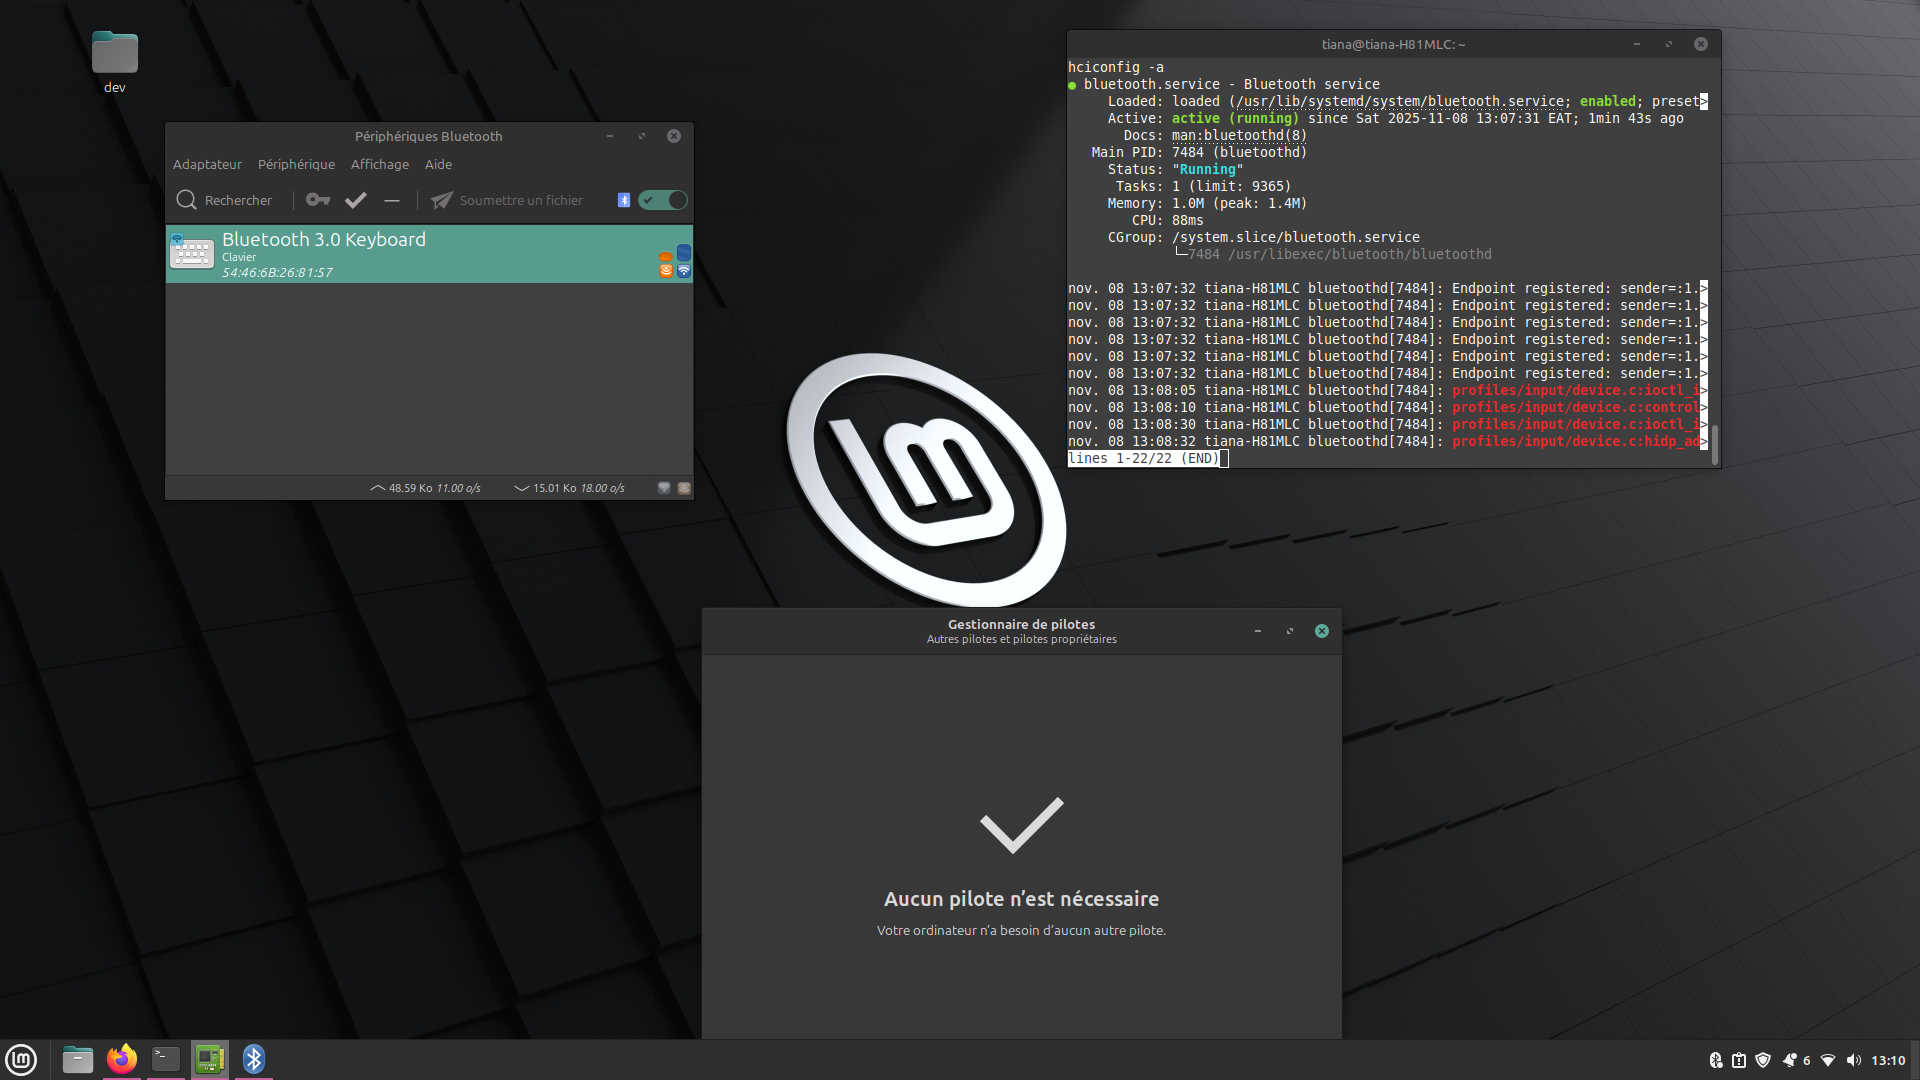Minimize the terminal window

click(1637, 44)
